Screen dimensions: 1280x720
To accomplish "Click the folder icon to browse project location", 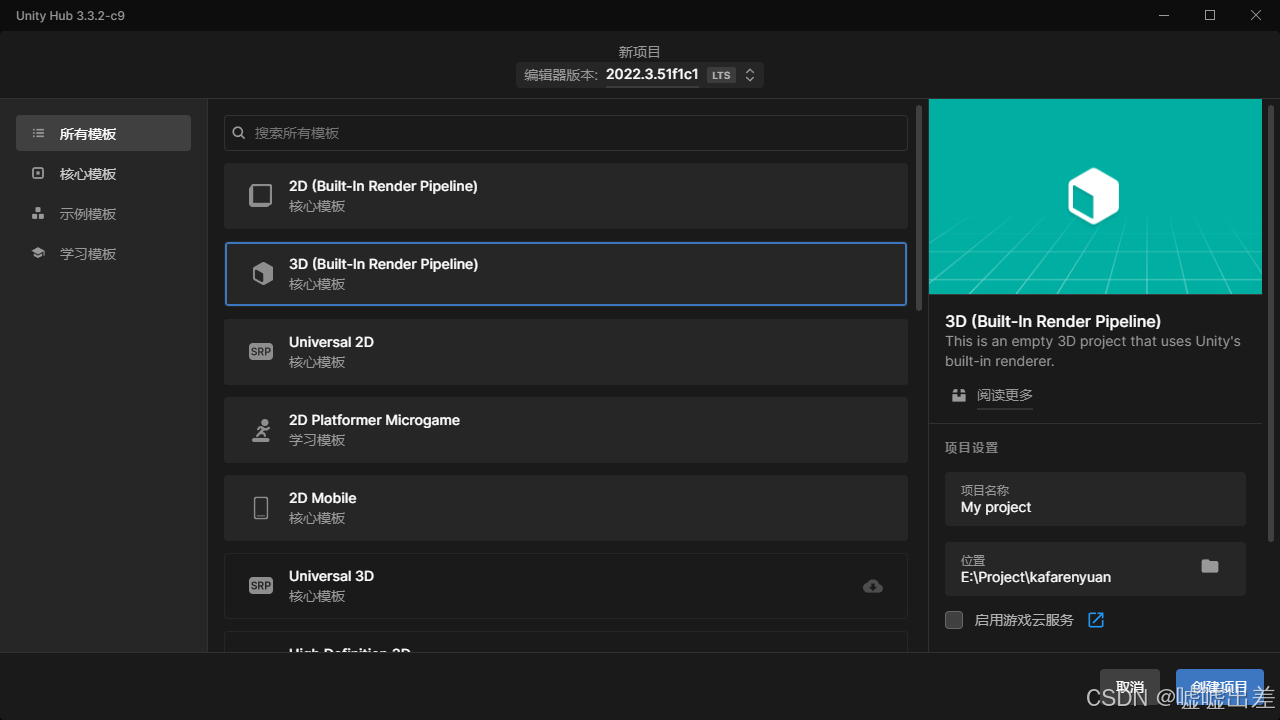I will coord(1210,566).
